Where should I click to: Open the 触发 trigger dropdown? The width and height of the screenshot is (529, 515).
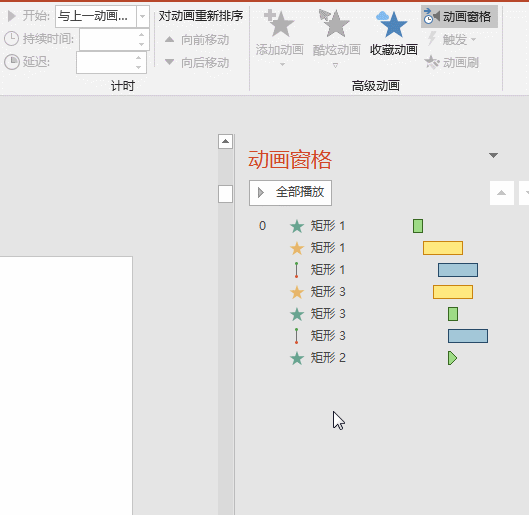point(452,39)
